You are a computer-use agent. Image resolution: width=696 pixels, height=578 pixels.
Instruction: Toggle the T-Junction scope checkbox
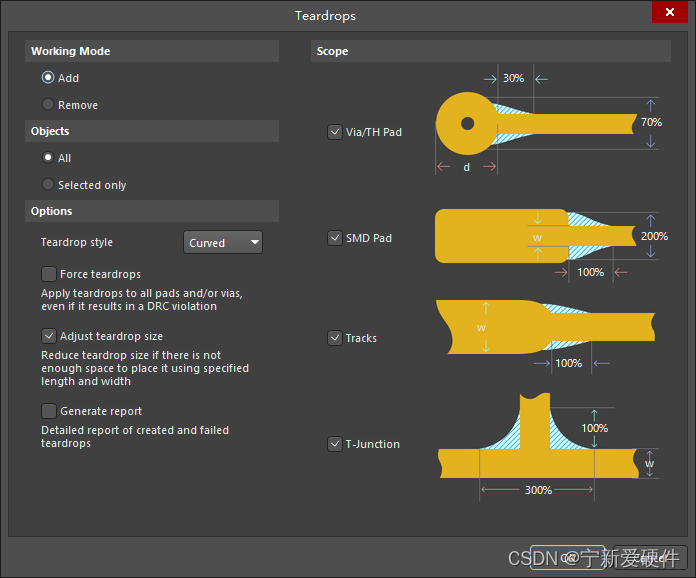coord(335,444)
